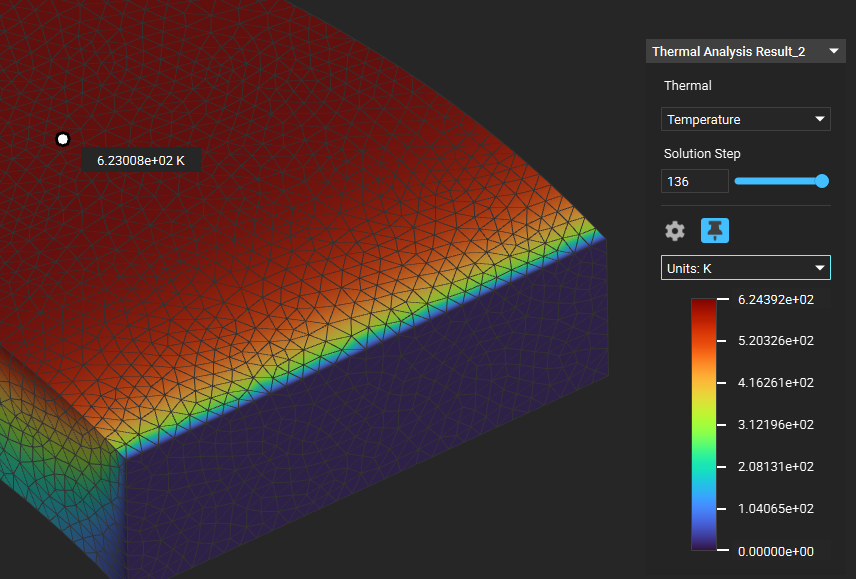Click the Solution Step input field showing 136
The height and width of the screenshot is (579, 856).
694,181
